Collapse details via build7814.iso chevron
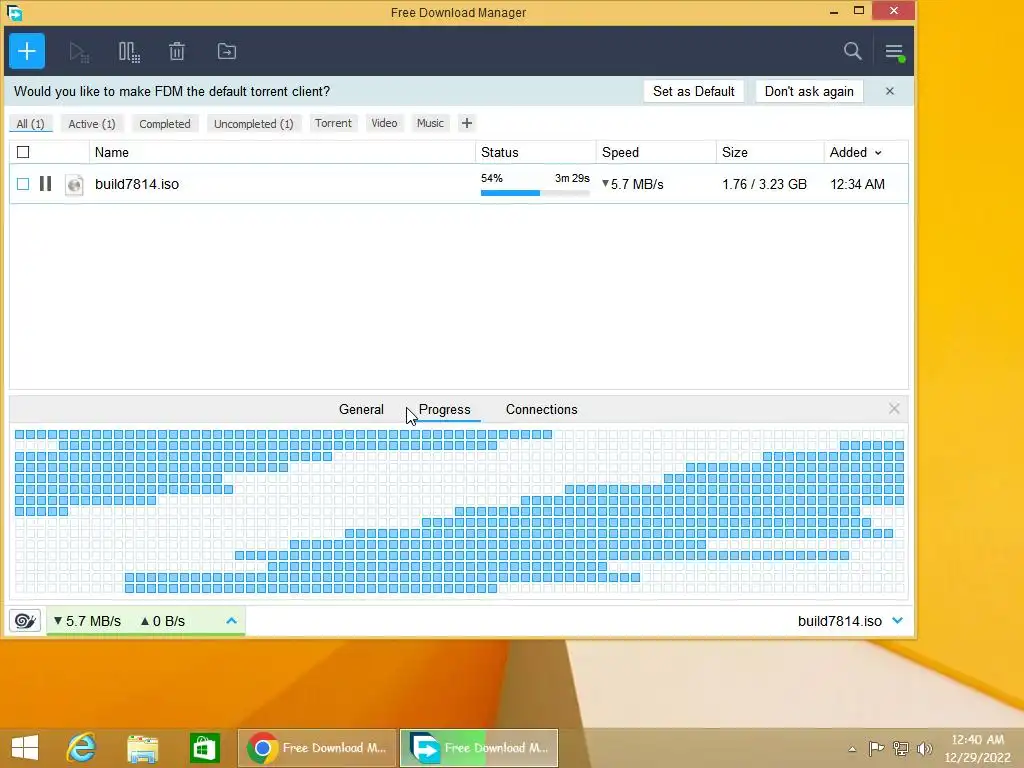The image size is (1024, 768). (x=897, y=620)
